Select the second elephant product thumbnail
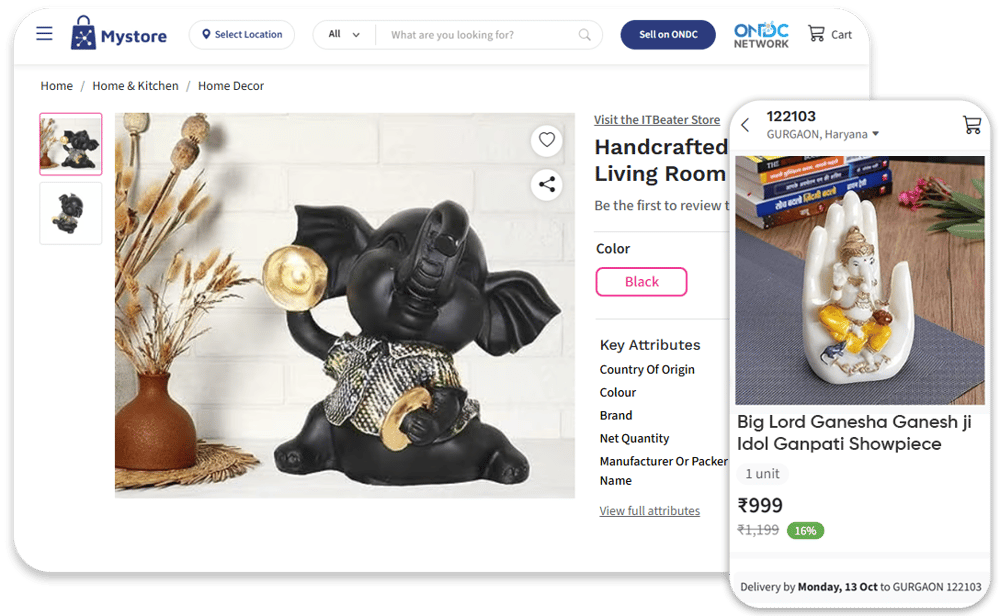This screenshot has height=616, width=1000. tap(71, 214)
